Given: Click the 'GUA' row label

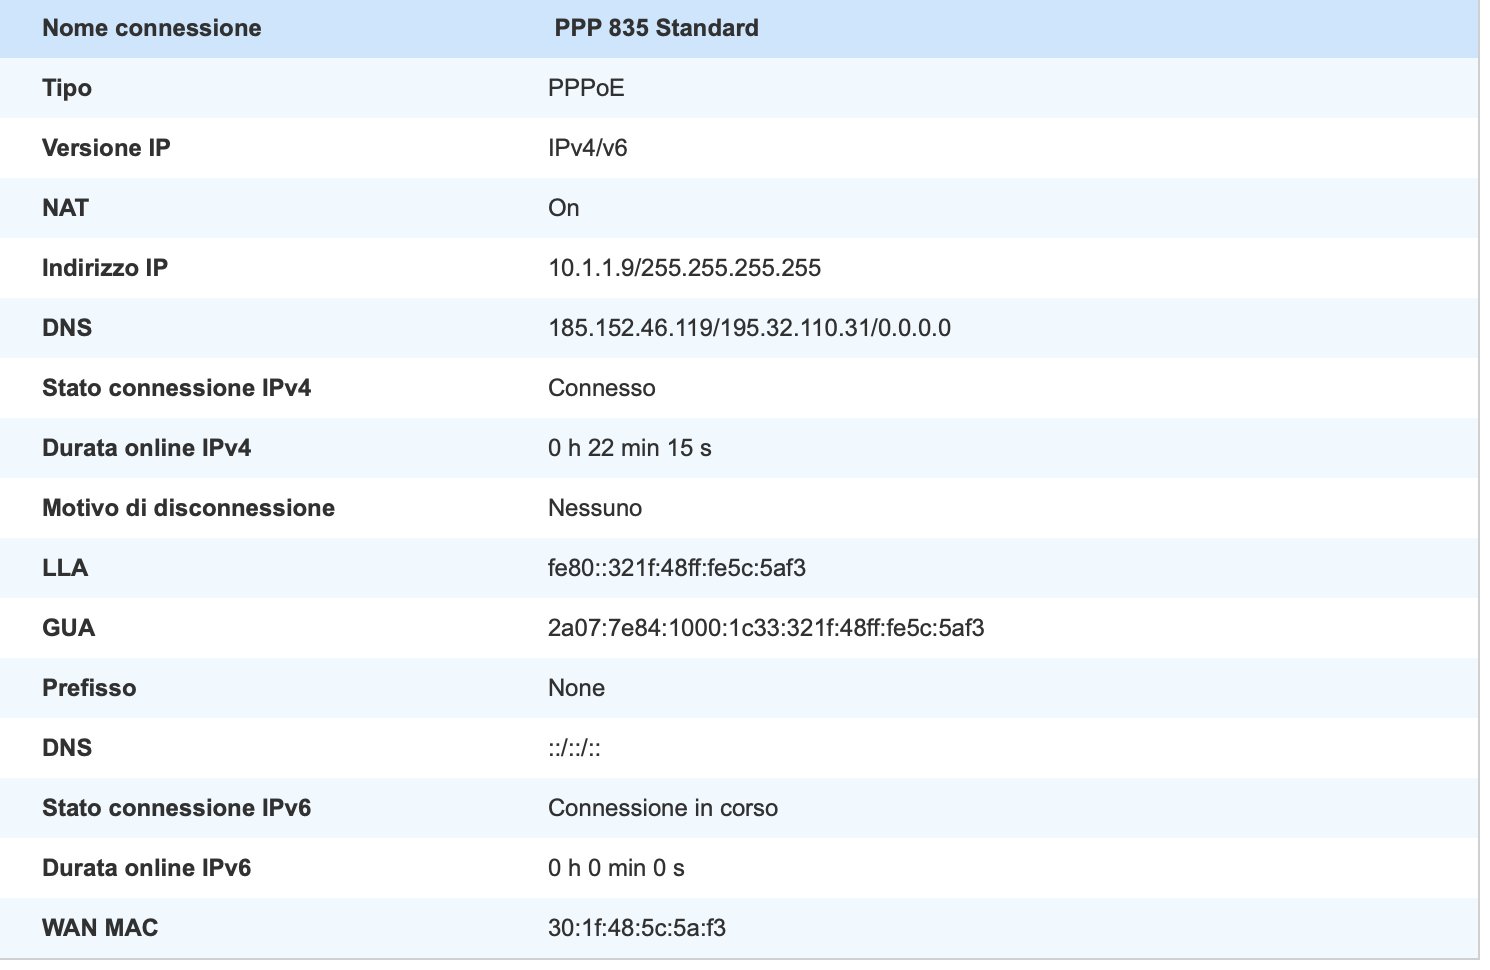Looking at the screenshot, I should point(68,628).
